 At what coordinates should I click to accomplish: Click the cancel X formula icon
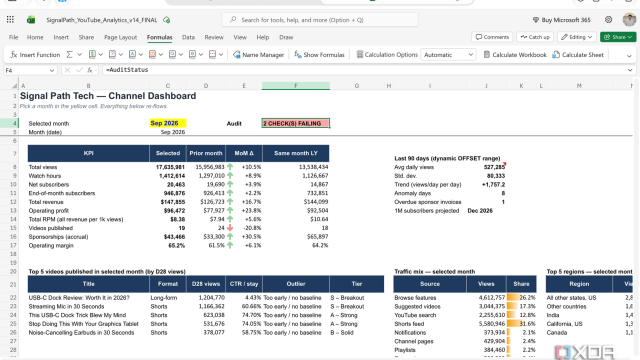[x=68, y=70]
